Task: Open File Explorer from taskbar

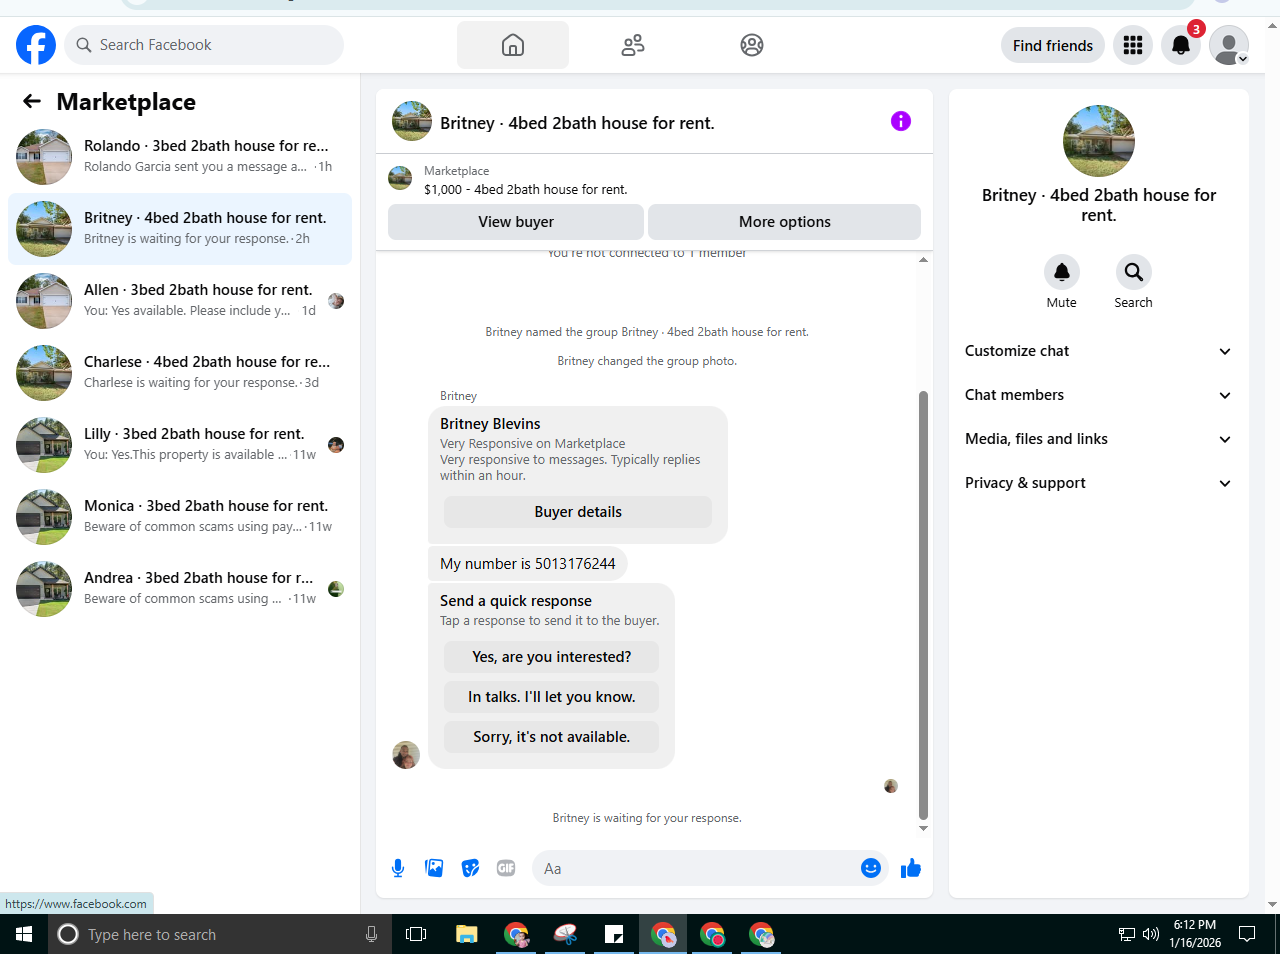Action: click(x=467, y=934)
